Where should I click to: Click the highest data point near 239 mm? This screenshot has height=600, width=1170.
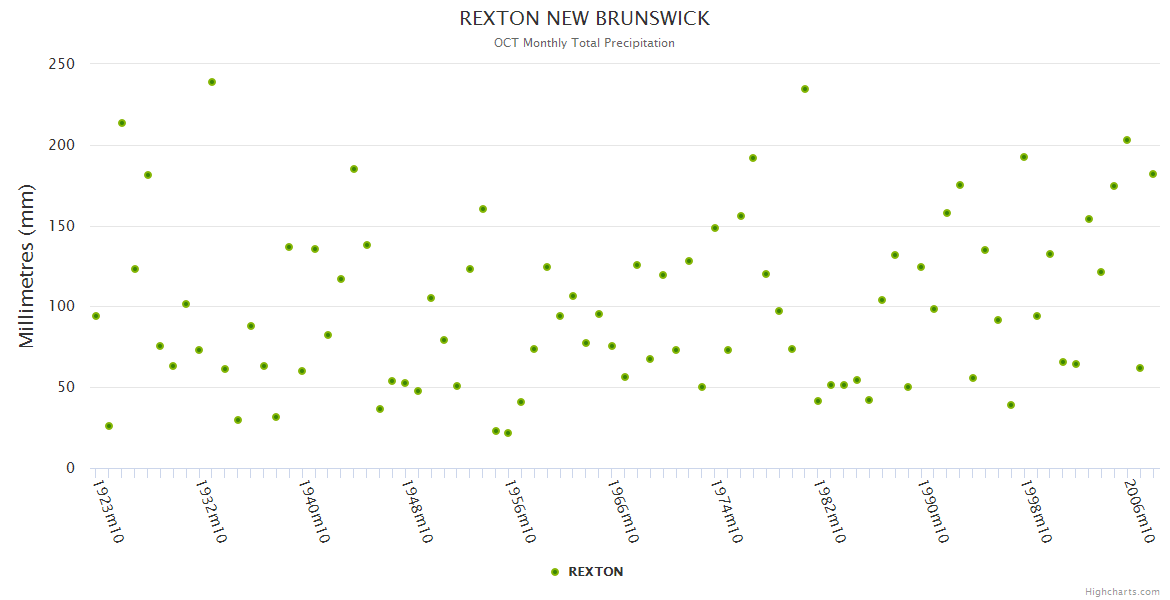(212, 82)
